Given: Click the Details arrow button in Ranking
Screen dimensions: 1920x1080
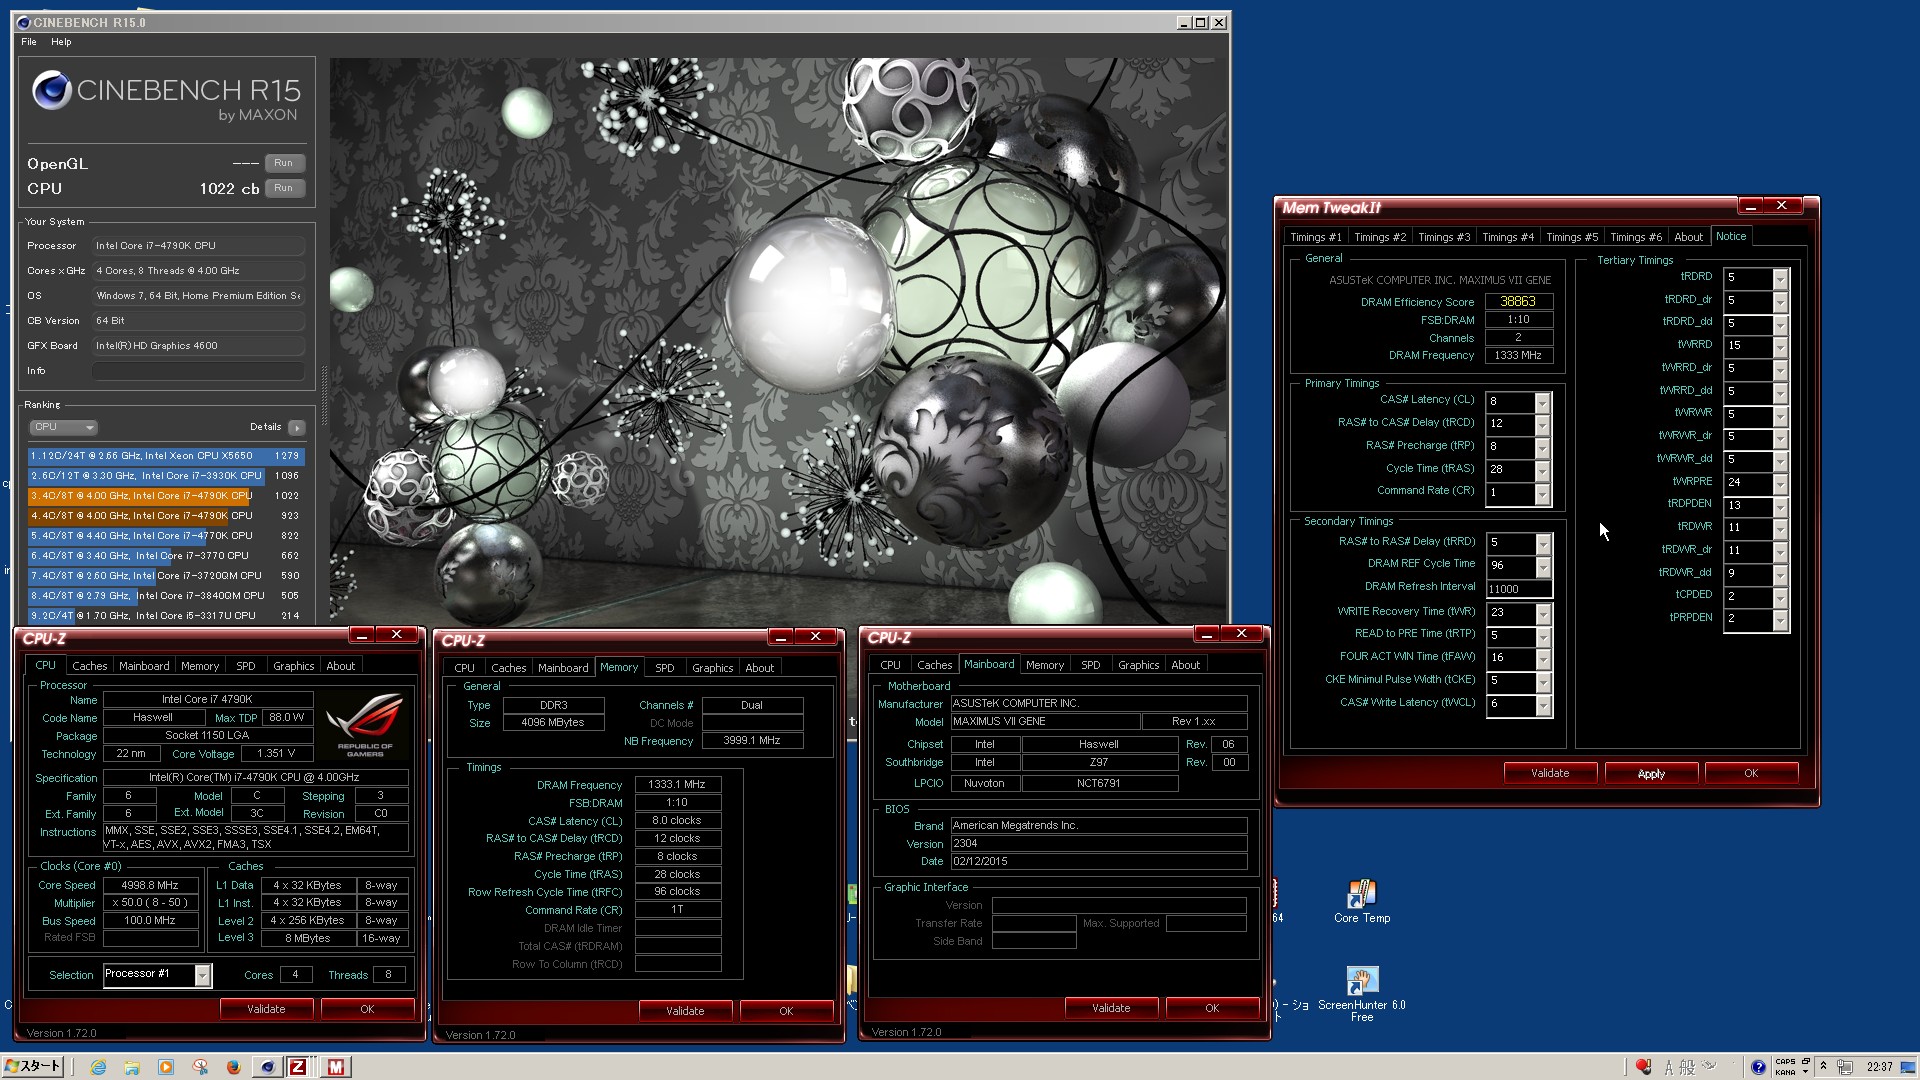Looking at the screenshot, I should point(296,428).
